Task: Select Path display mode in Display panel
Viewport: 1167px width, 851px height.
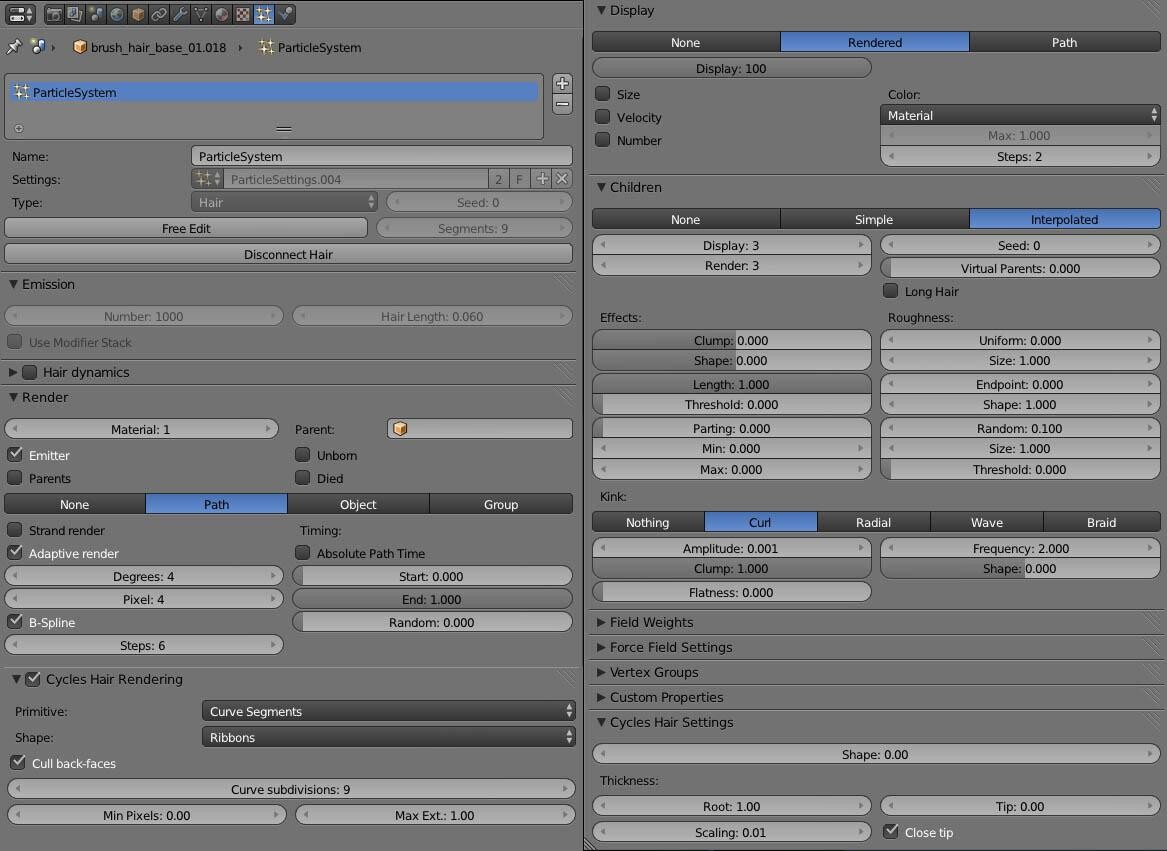Action: (x=1064, y=42)
